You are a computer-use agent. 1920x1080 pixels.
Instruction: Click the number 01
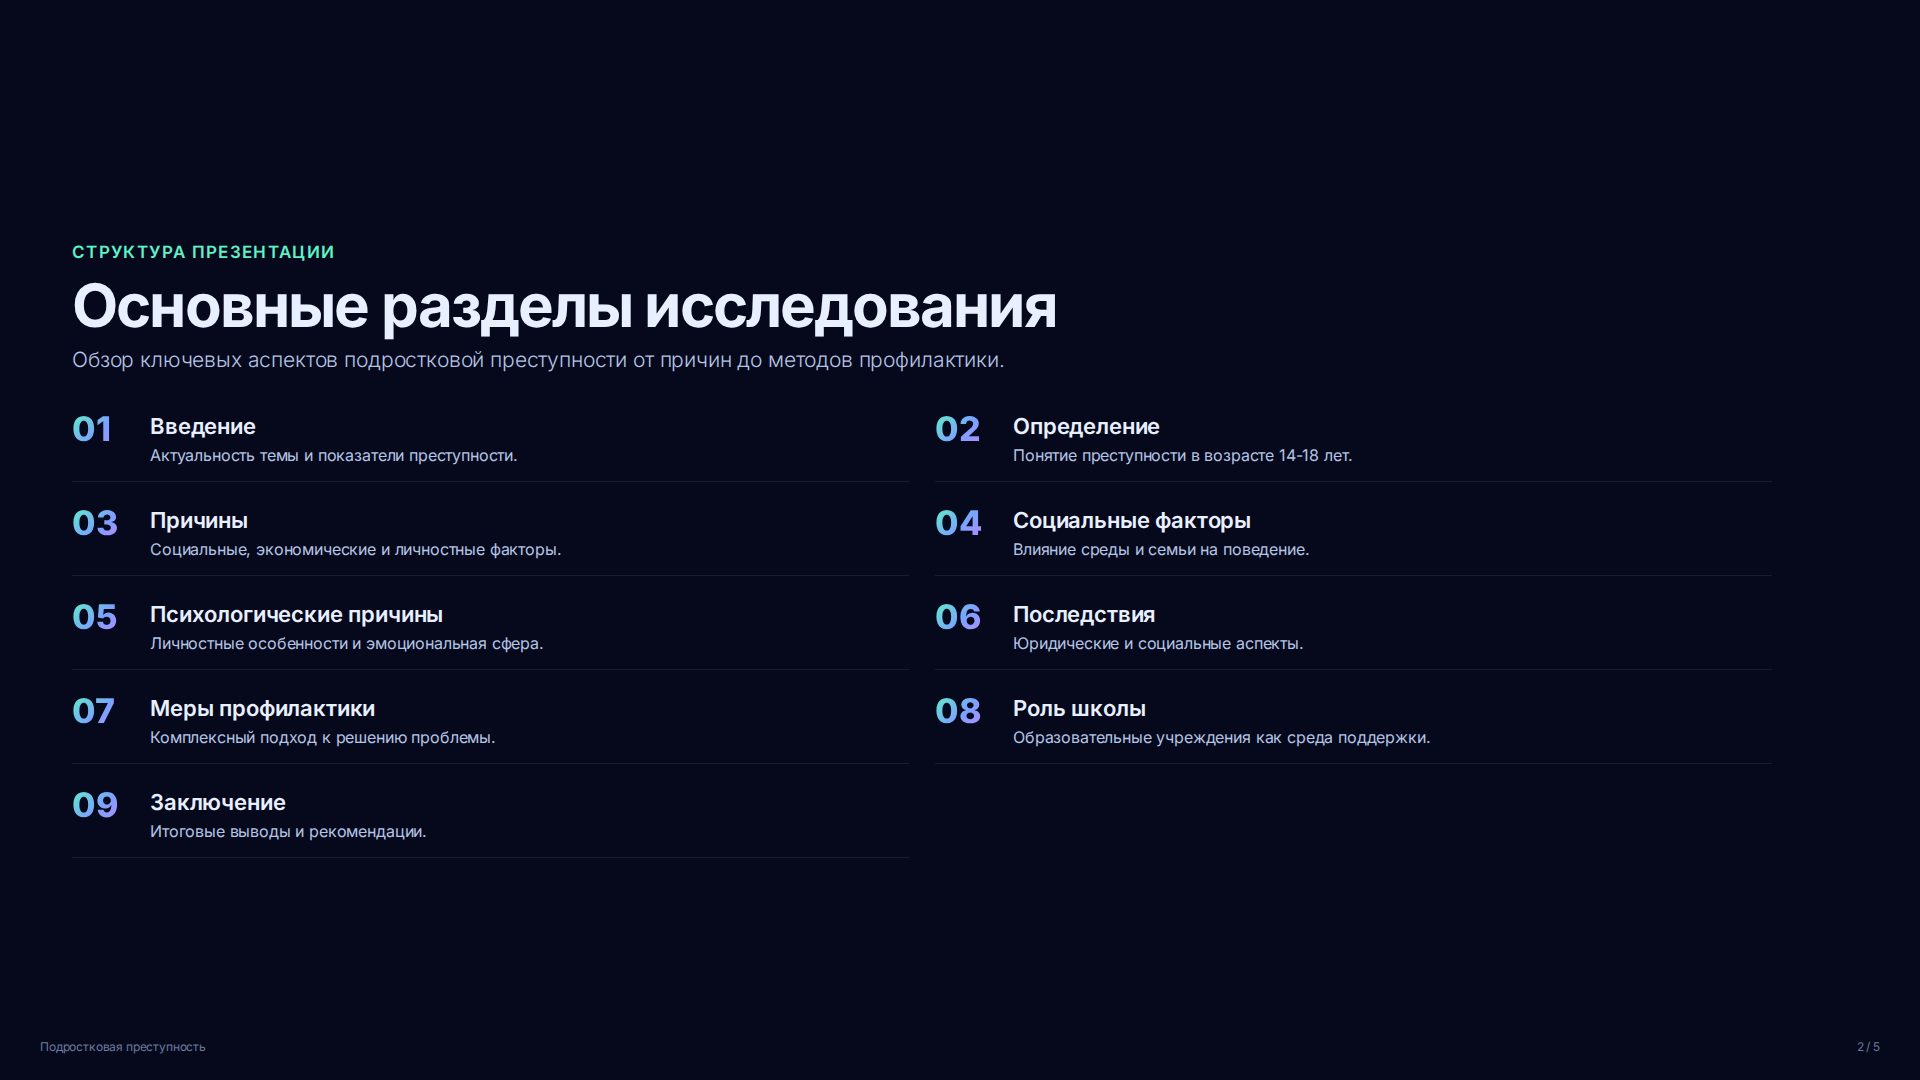(x=92, y=429)
